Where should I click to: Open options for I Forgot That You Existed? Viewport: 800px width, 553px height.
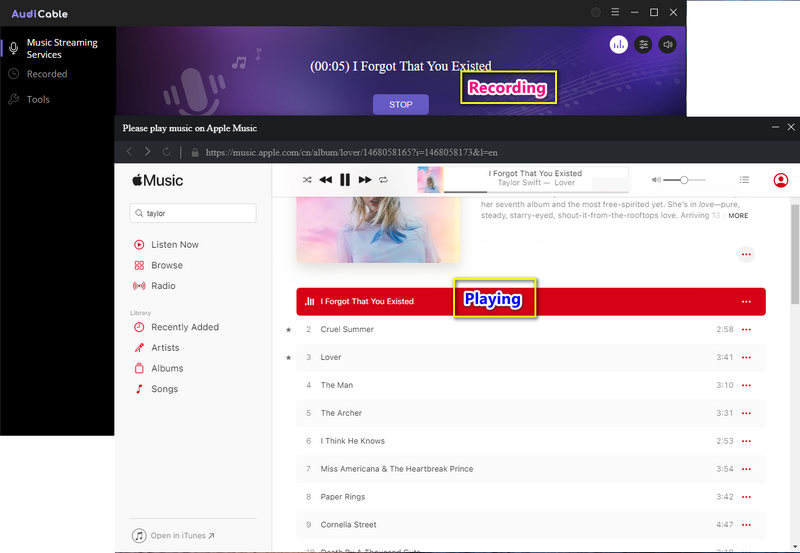(746, 301)
